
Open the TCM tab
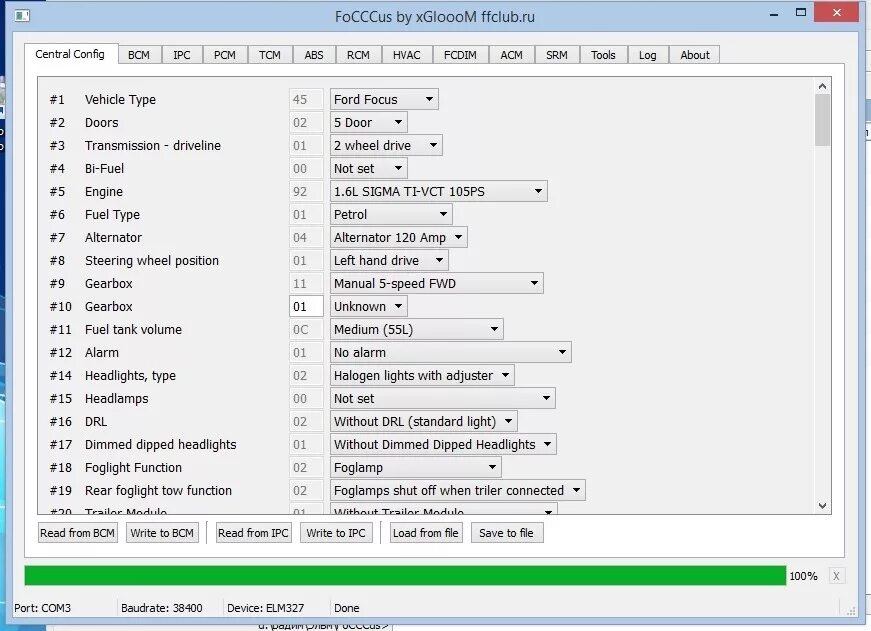[x=270, y=55]
